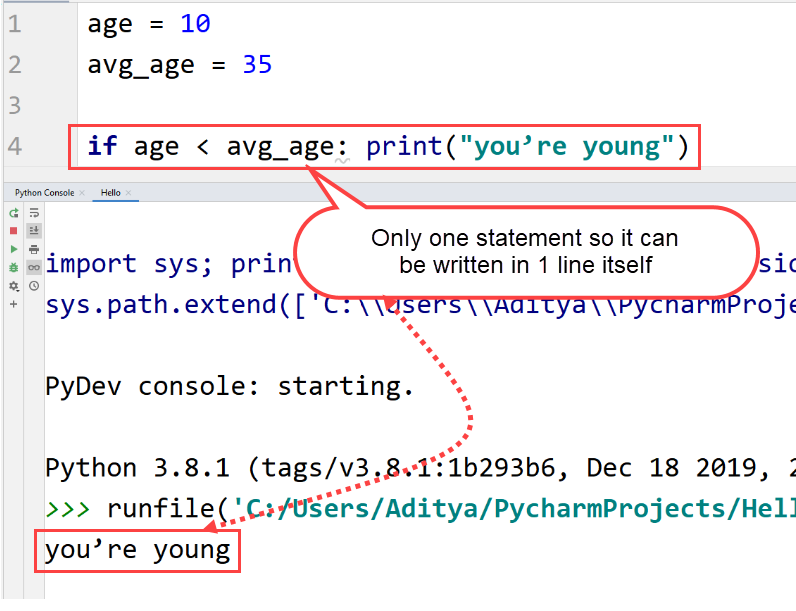The width and height of the screenshot is (796, 611).
Task: Click the Print console output icon
Action: coord(34,249)
